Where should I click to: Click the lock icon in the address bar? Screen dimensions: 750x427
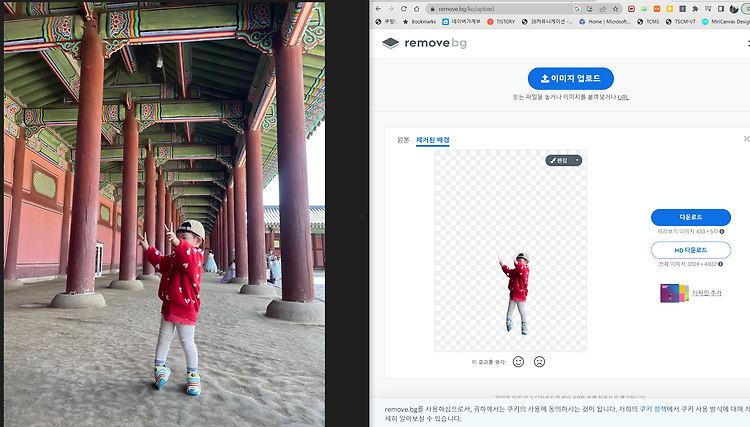[432, 9]
